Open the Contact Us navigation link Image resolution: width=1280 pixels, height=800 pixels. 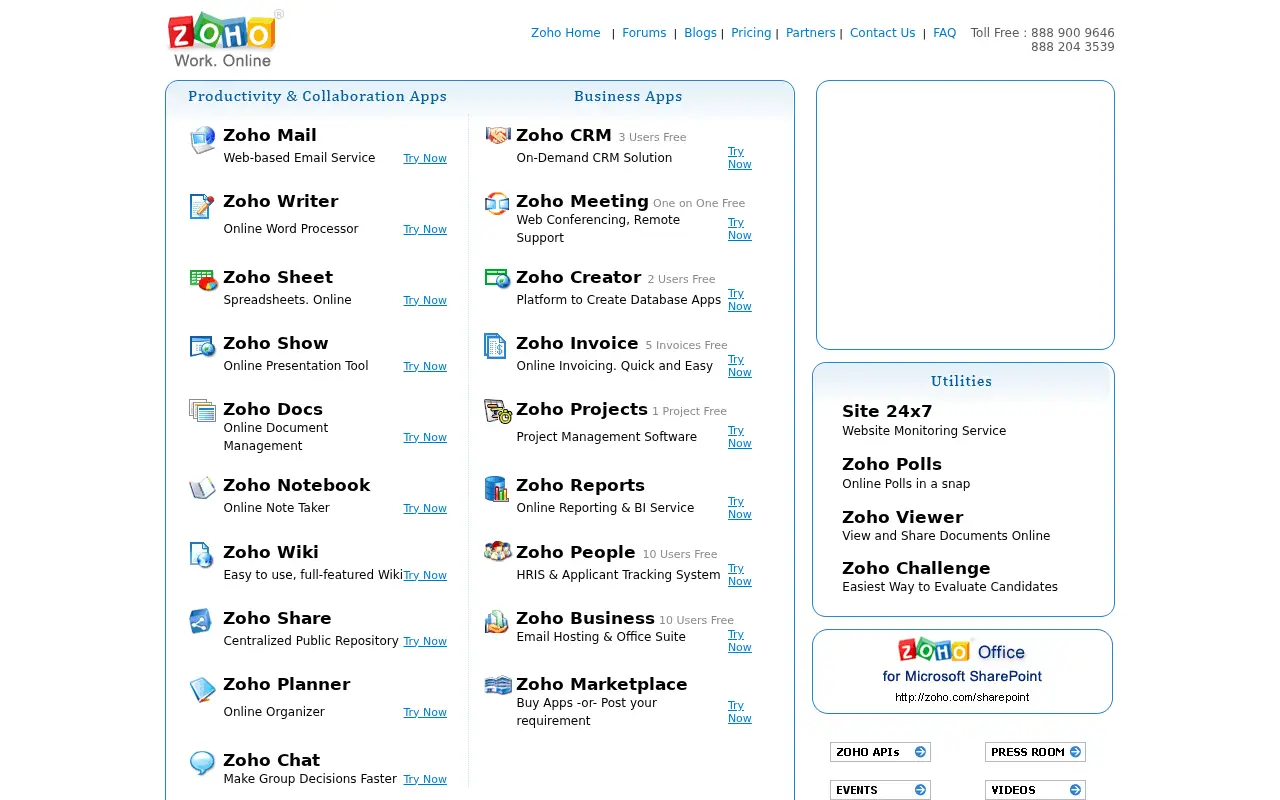pos(882,33)
